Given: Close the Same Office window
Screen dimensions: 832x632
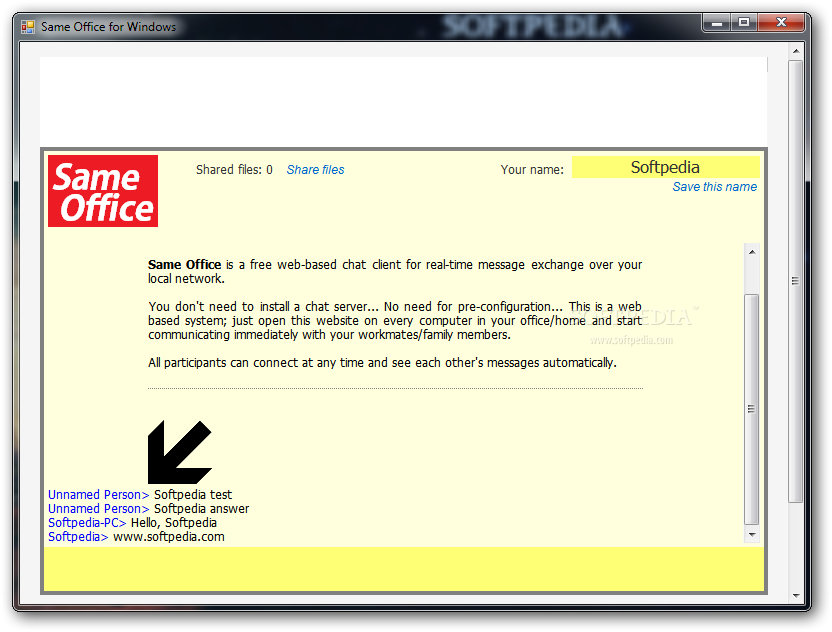Looking at the screenshot, I should tap(781, 23).
